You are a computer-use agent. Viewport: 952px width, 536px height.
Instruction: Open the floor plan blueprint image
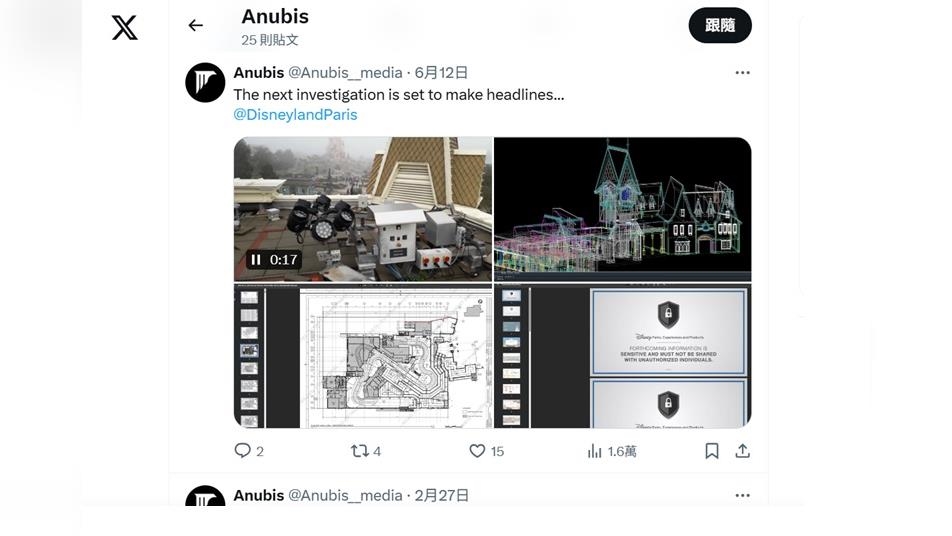[x=362, y=356]
